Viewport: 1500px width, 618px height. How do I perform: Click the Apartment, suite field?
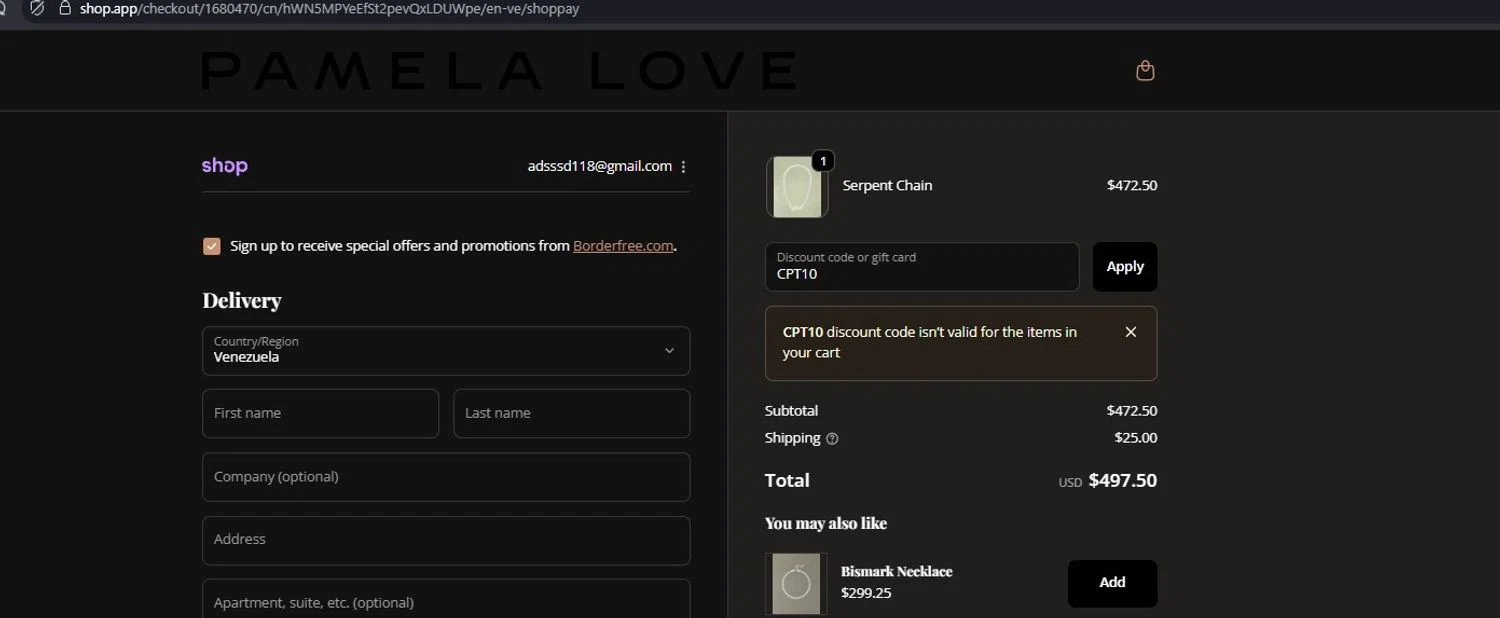tap(446, 600)
